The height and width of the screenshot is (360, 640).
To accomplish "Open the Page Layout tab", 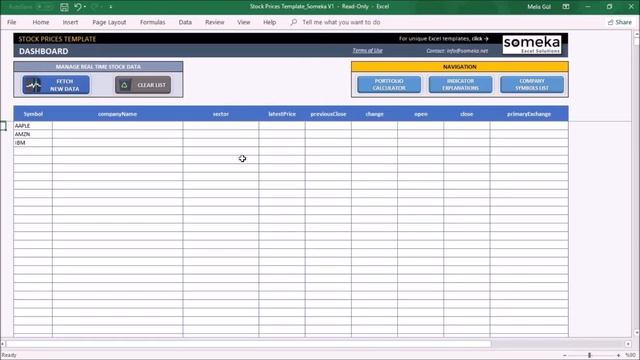I will (x=109, y=22).
